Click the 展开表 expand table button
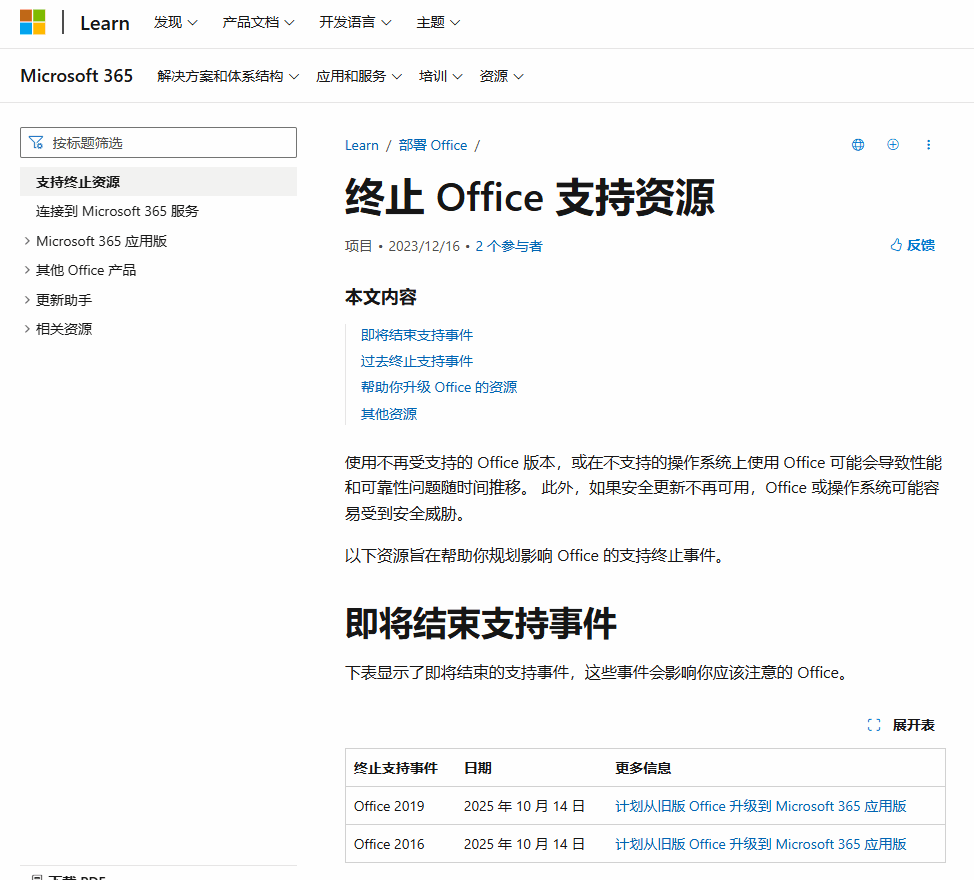Screen dimensions: 974x880 (901, 725)
